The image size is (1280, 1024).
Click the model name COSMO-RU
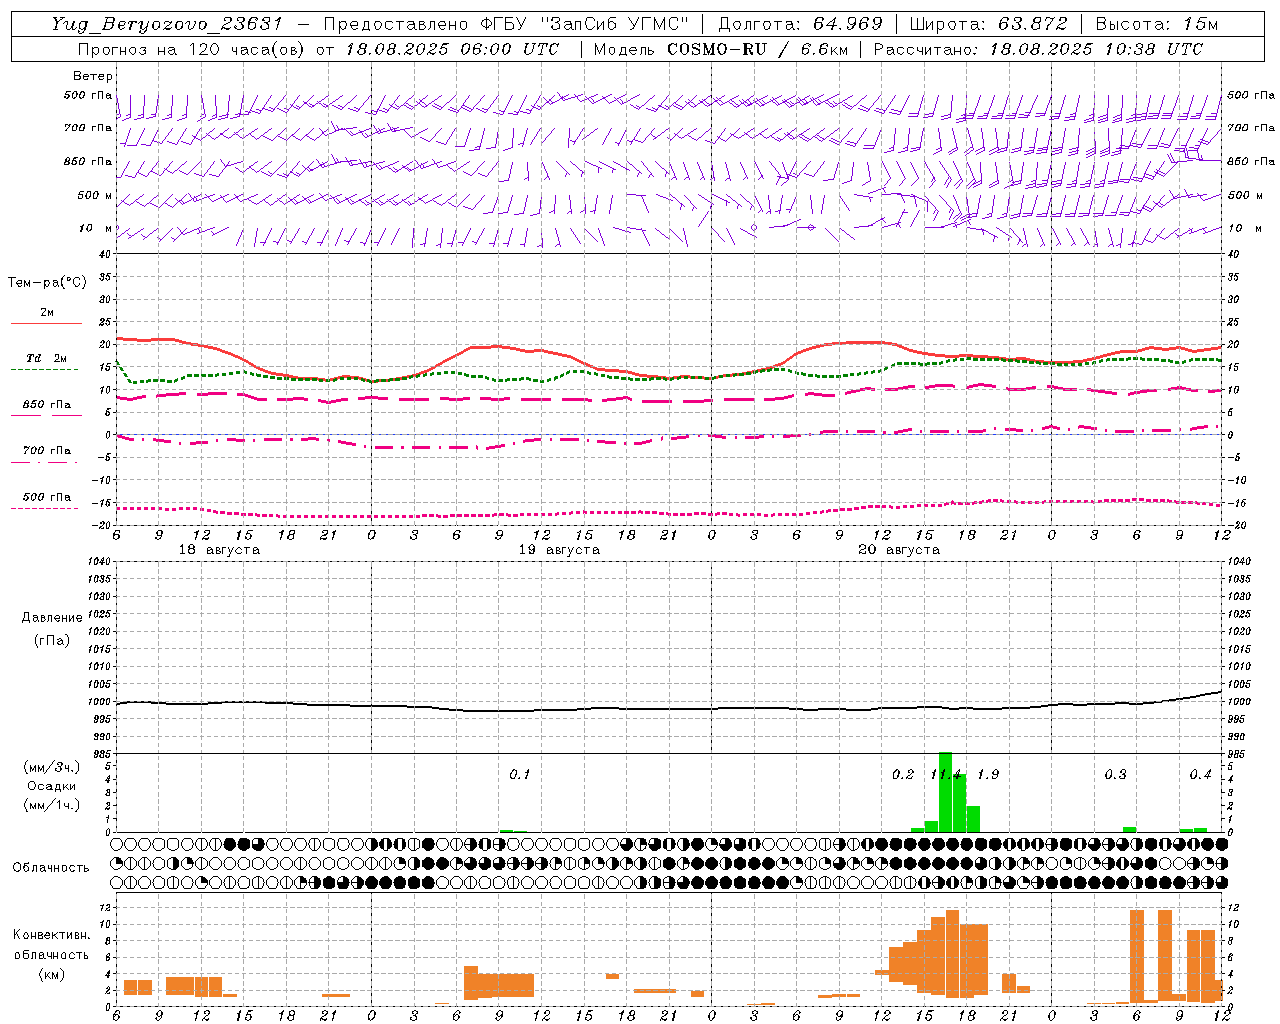(717, 49)
